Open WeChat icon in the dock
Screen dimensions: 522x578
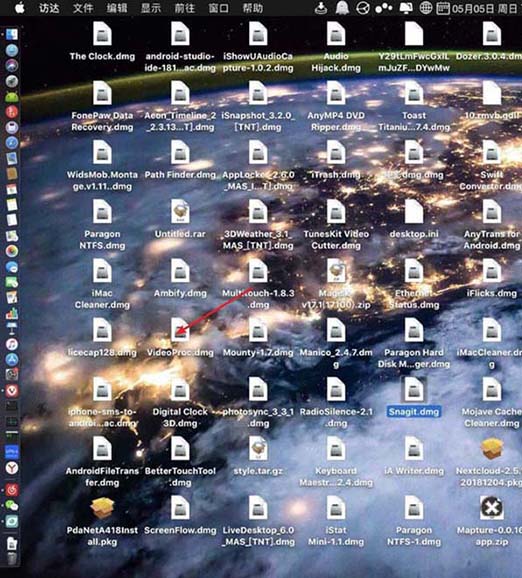[12, 505]
